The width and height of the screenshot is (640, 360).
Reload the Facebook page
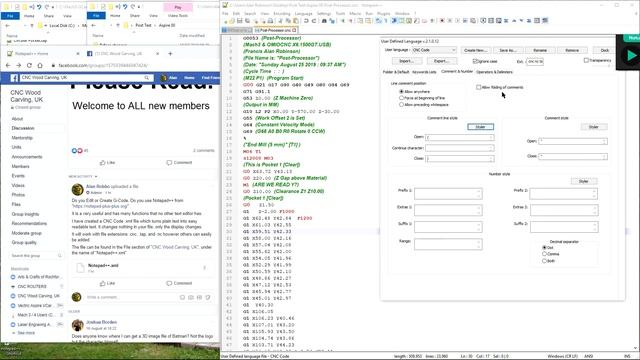pos(29,65)
